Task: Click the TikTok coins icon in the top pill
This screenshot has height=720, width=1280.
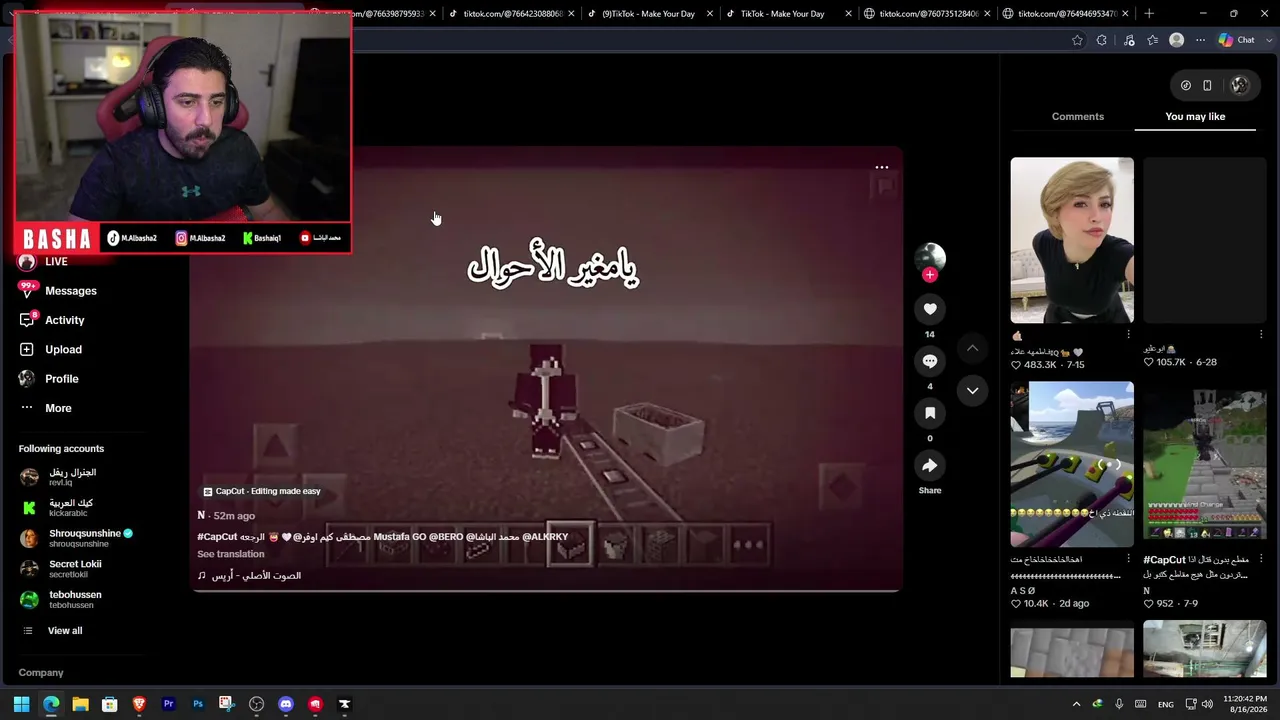Action: (1186, 85)
